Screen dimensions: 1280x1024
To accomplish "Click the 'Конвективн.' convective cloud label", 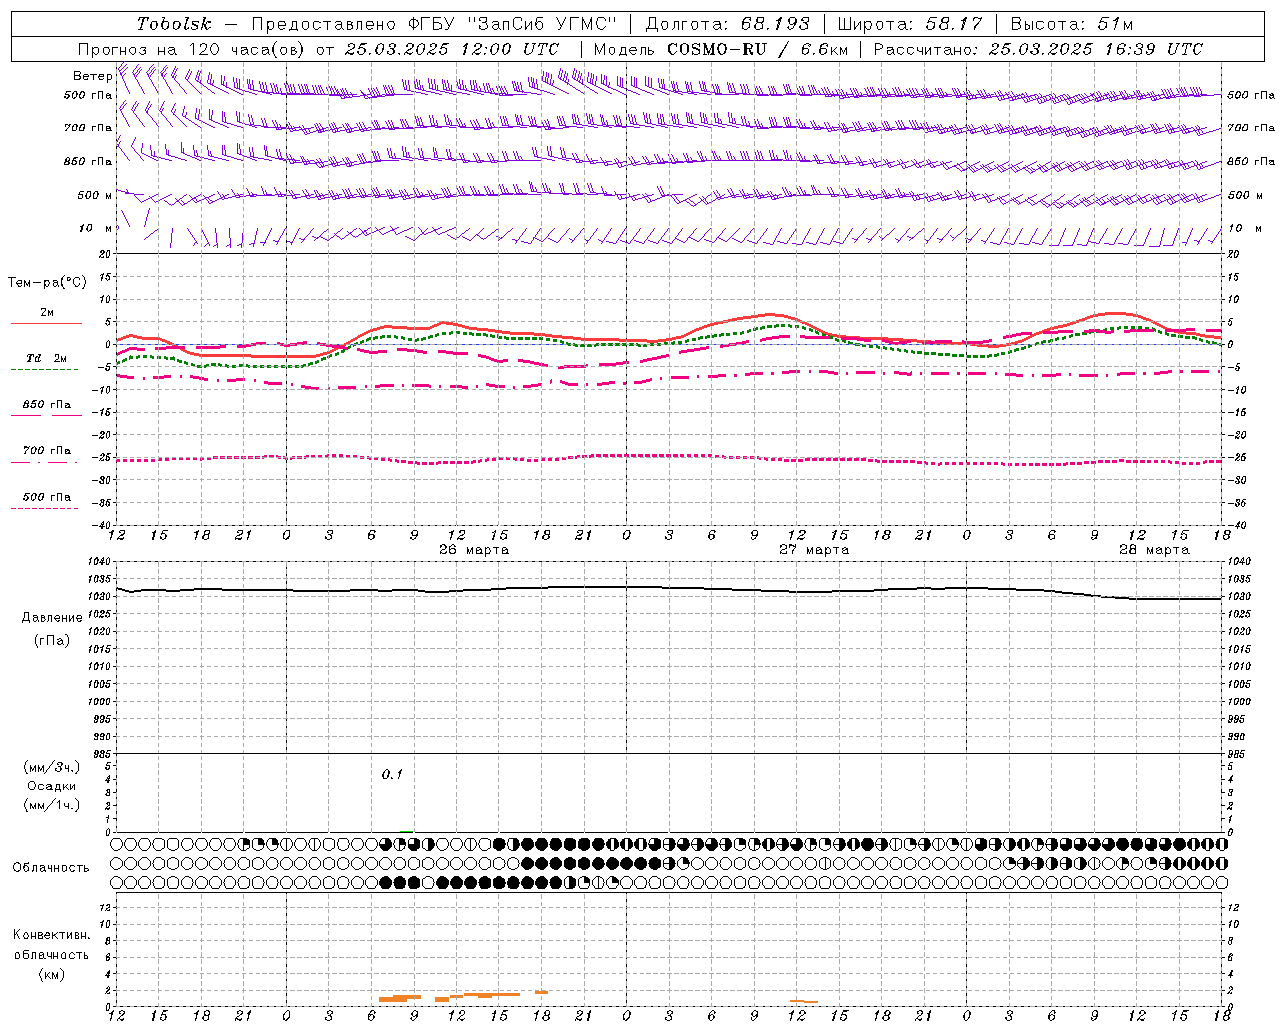I will 52,935.
